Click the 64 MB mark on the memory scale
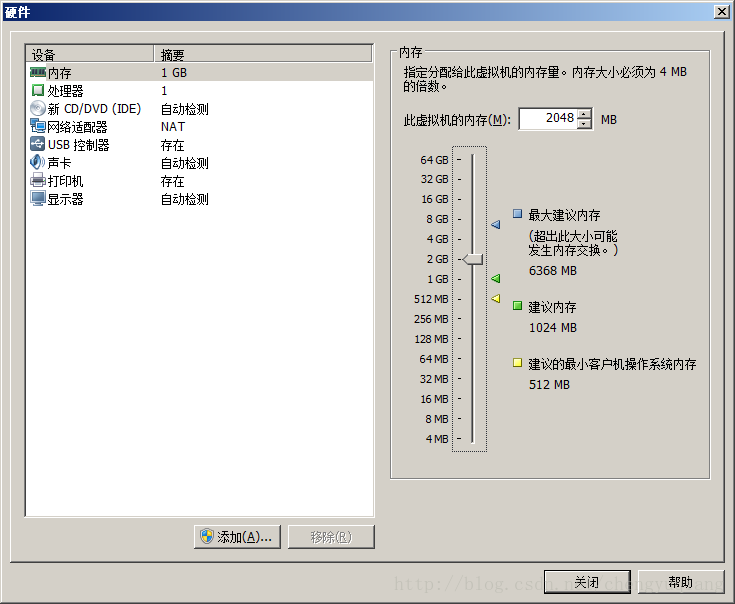735x604 pixels. [x=434, y=359]
